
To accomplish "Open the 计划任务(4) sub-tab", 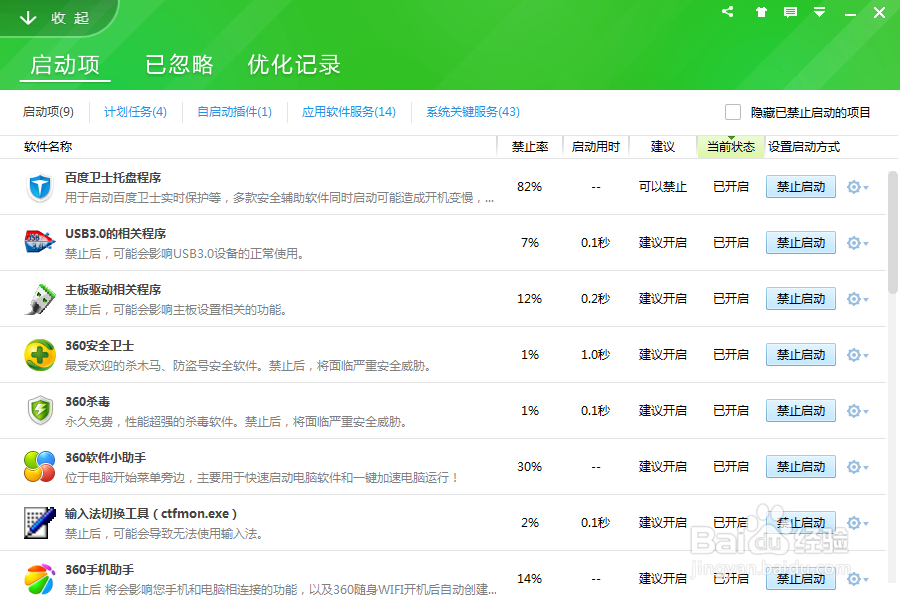I will (x=135, y=112).
